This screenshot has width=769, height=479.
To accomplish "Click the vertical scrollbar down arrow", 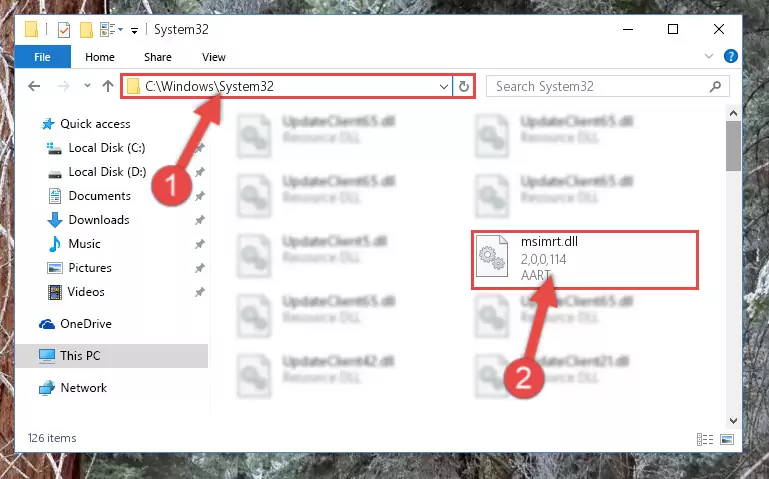I will pos(733,421).
